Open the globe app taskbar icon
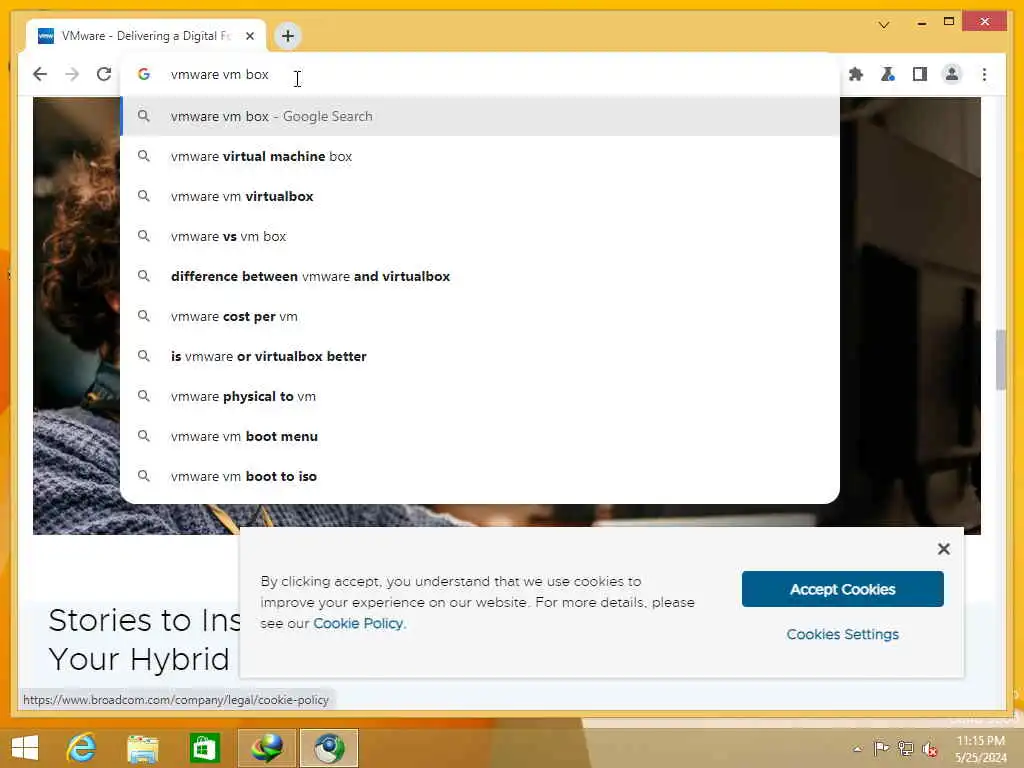 coord(266,748)
